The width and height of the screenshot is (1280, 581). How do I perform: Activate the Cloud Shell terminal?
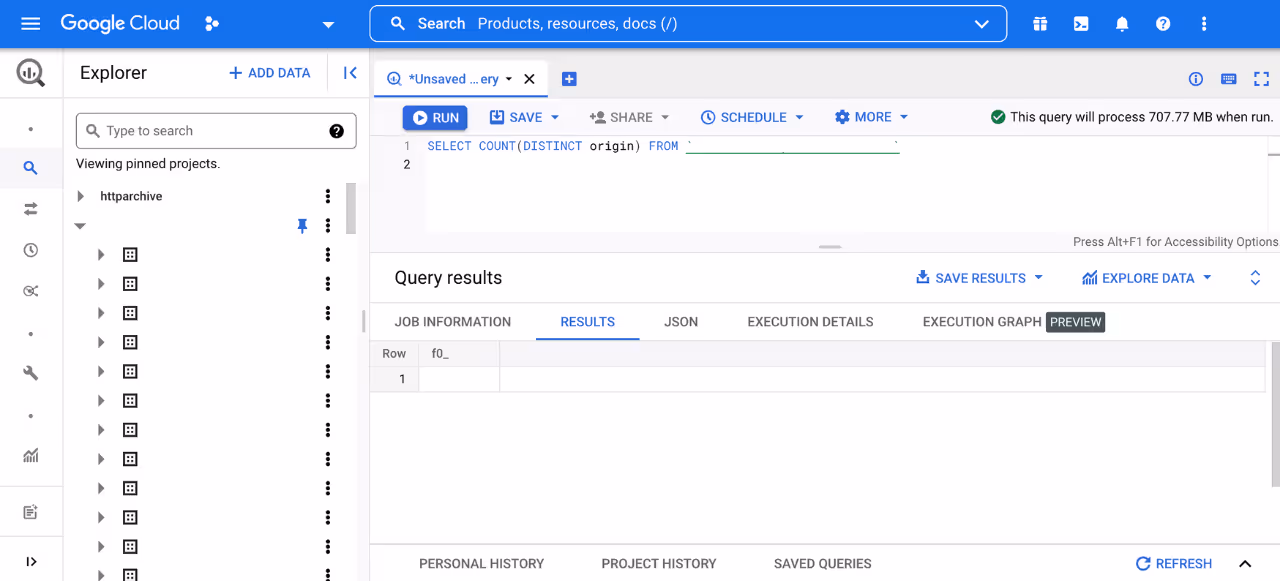(x=1081, y=23)
